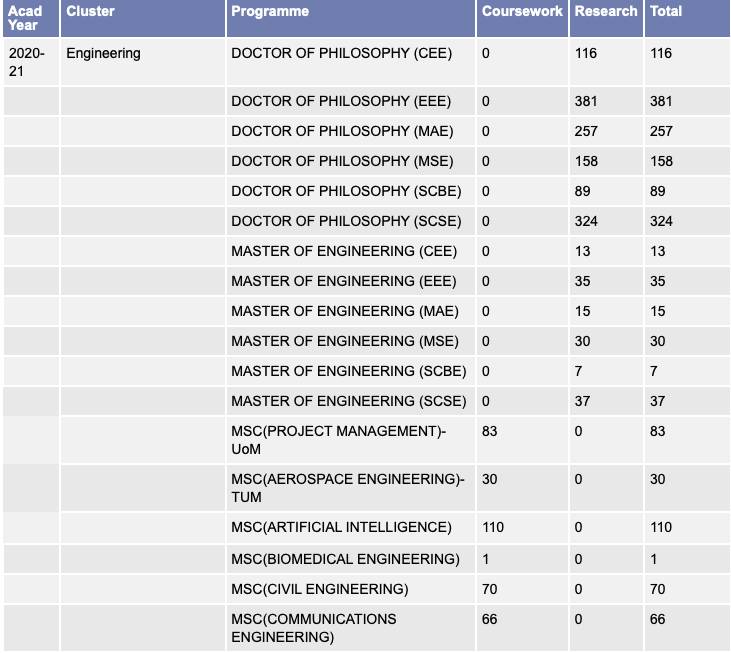
Task: Select MSC(AEROSPACE ENGINEERING)-TUM programme cell
Action: click(x=347, y=488)
